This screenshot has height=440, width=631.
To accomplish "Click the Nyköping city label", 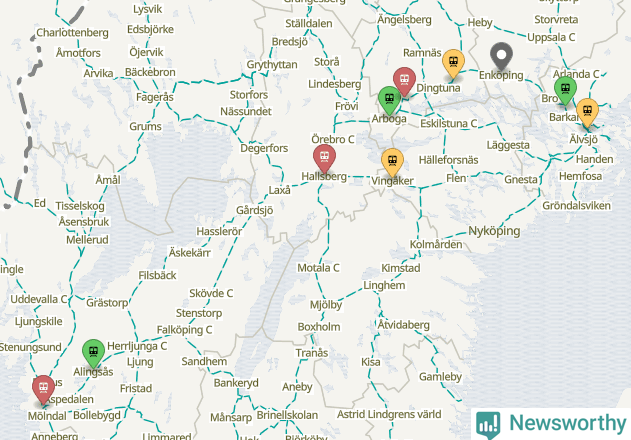I will [x=494, y=231].
